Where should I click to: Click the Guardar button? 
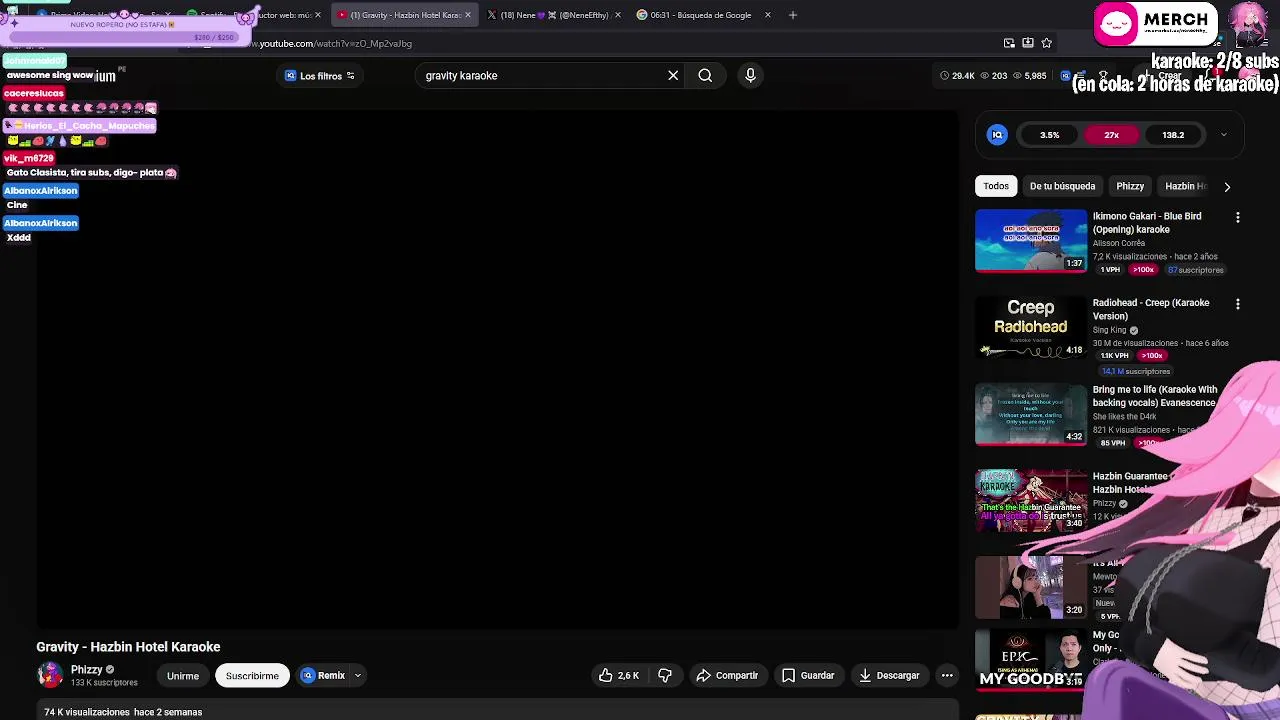[x=808, y=675]
